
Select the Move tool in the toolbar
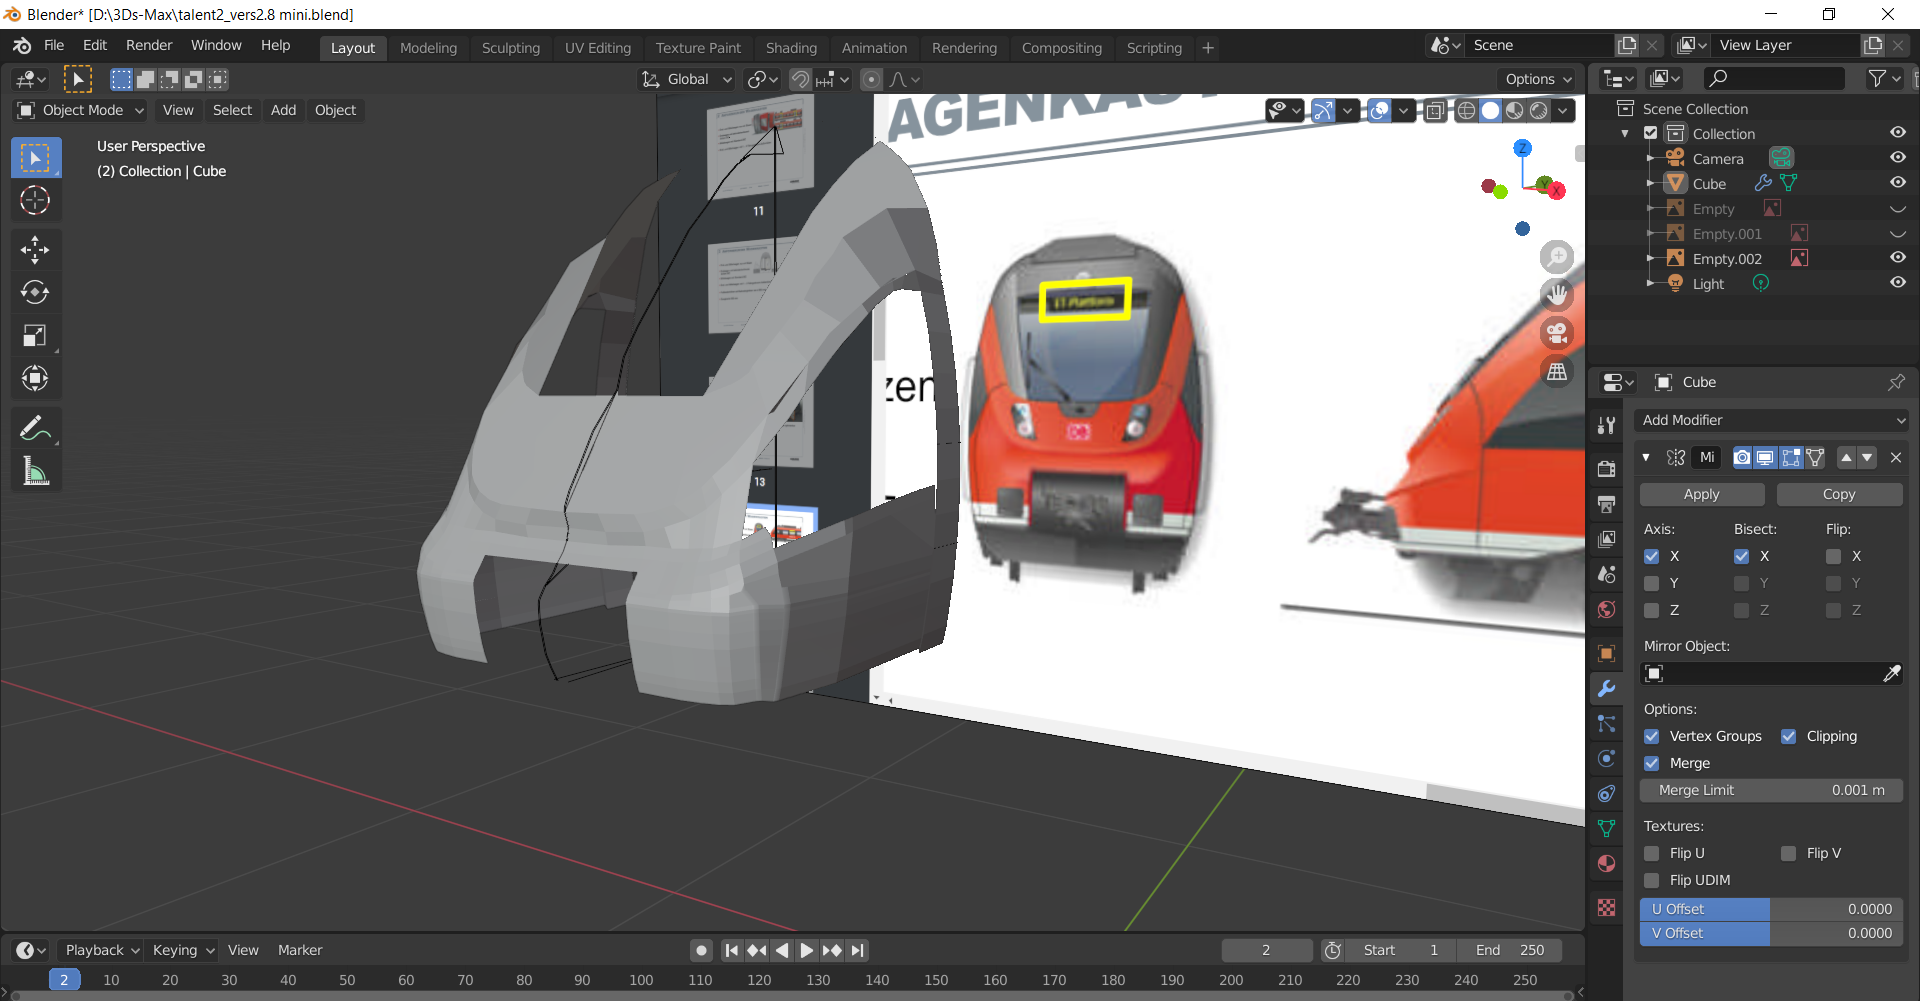click(x=35, y=249)
